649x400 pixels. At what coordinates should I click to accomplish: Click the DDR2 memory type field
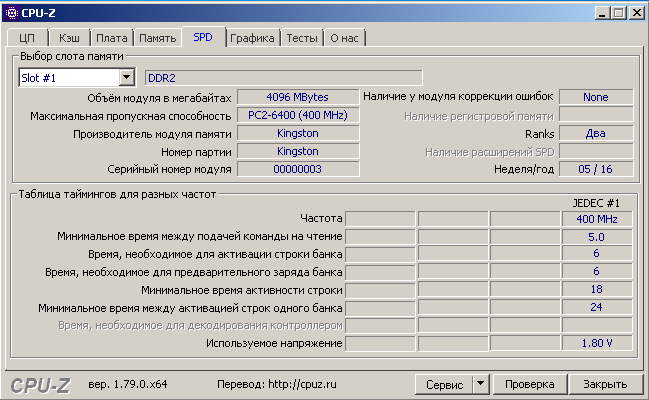point(284,78)
